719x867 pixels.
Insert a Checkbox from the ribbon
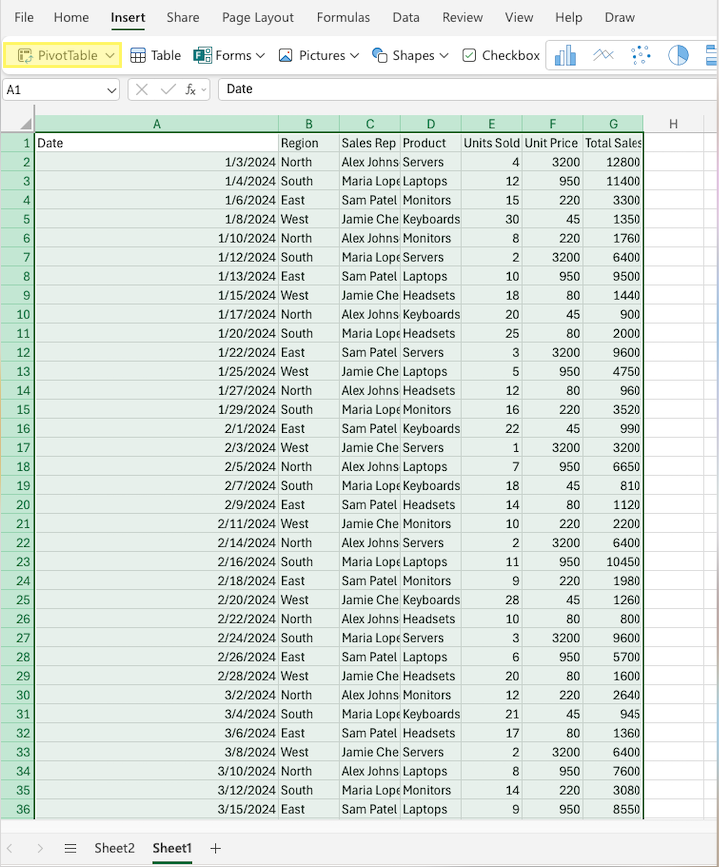501,55
